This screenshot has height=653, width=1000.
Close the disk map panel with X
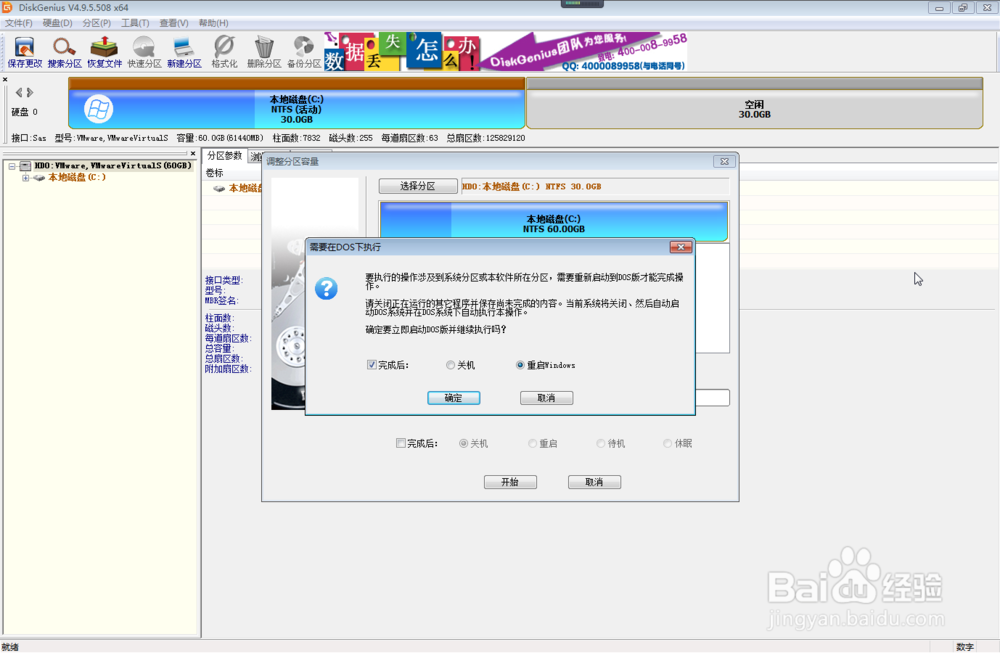point(5,80)
